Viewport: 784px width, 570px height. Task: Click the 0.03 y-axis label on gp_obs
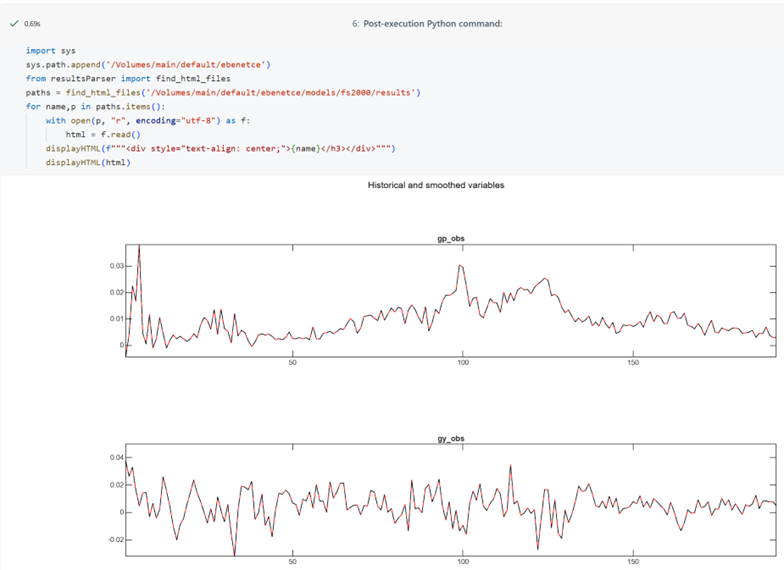pyautogui.click(x=116, y=266)
